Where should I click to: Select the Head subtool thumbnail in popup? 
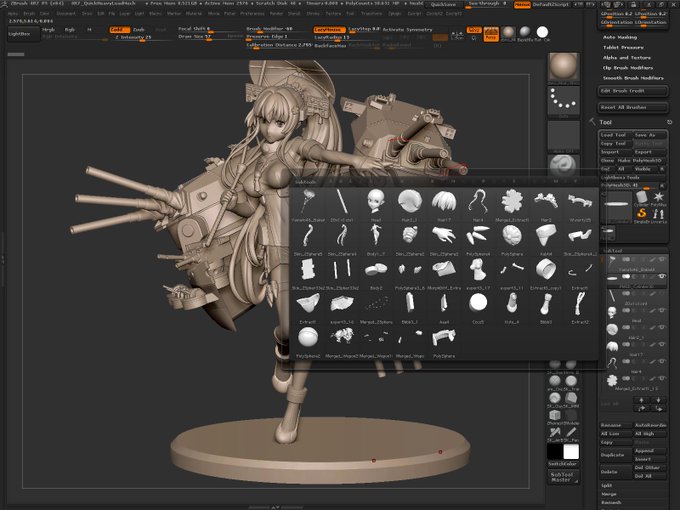coord(376,202)
